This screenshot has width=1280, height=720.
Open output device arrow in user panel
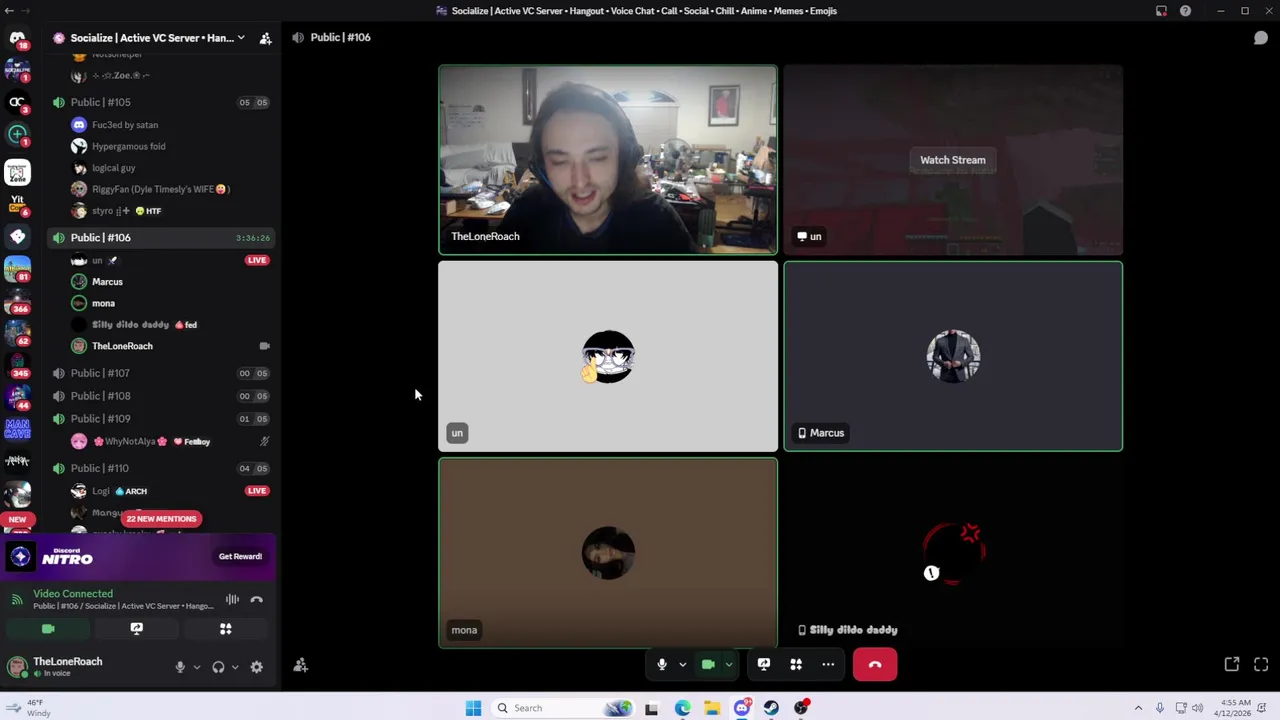pyautogui.click(x=235, y=667)
